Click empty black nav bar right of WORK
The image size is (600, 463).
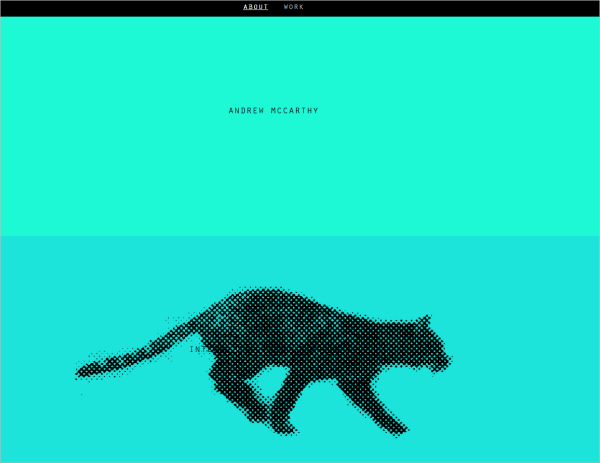450,7
